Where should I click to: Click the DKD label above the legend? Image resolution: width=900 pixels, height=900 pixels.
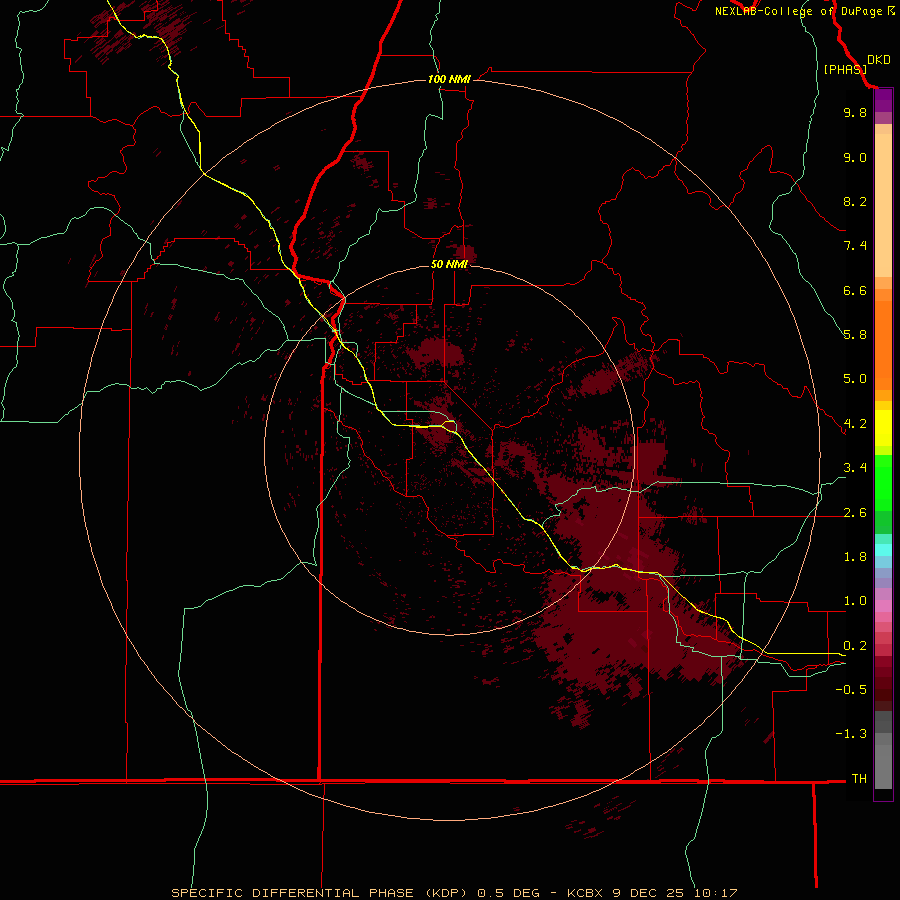click(879, 60)
